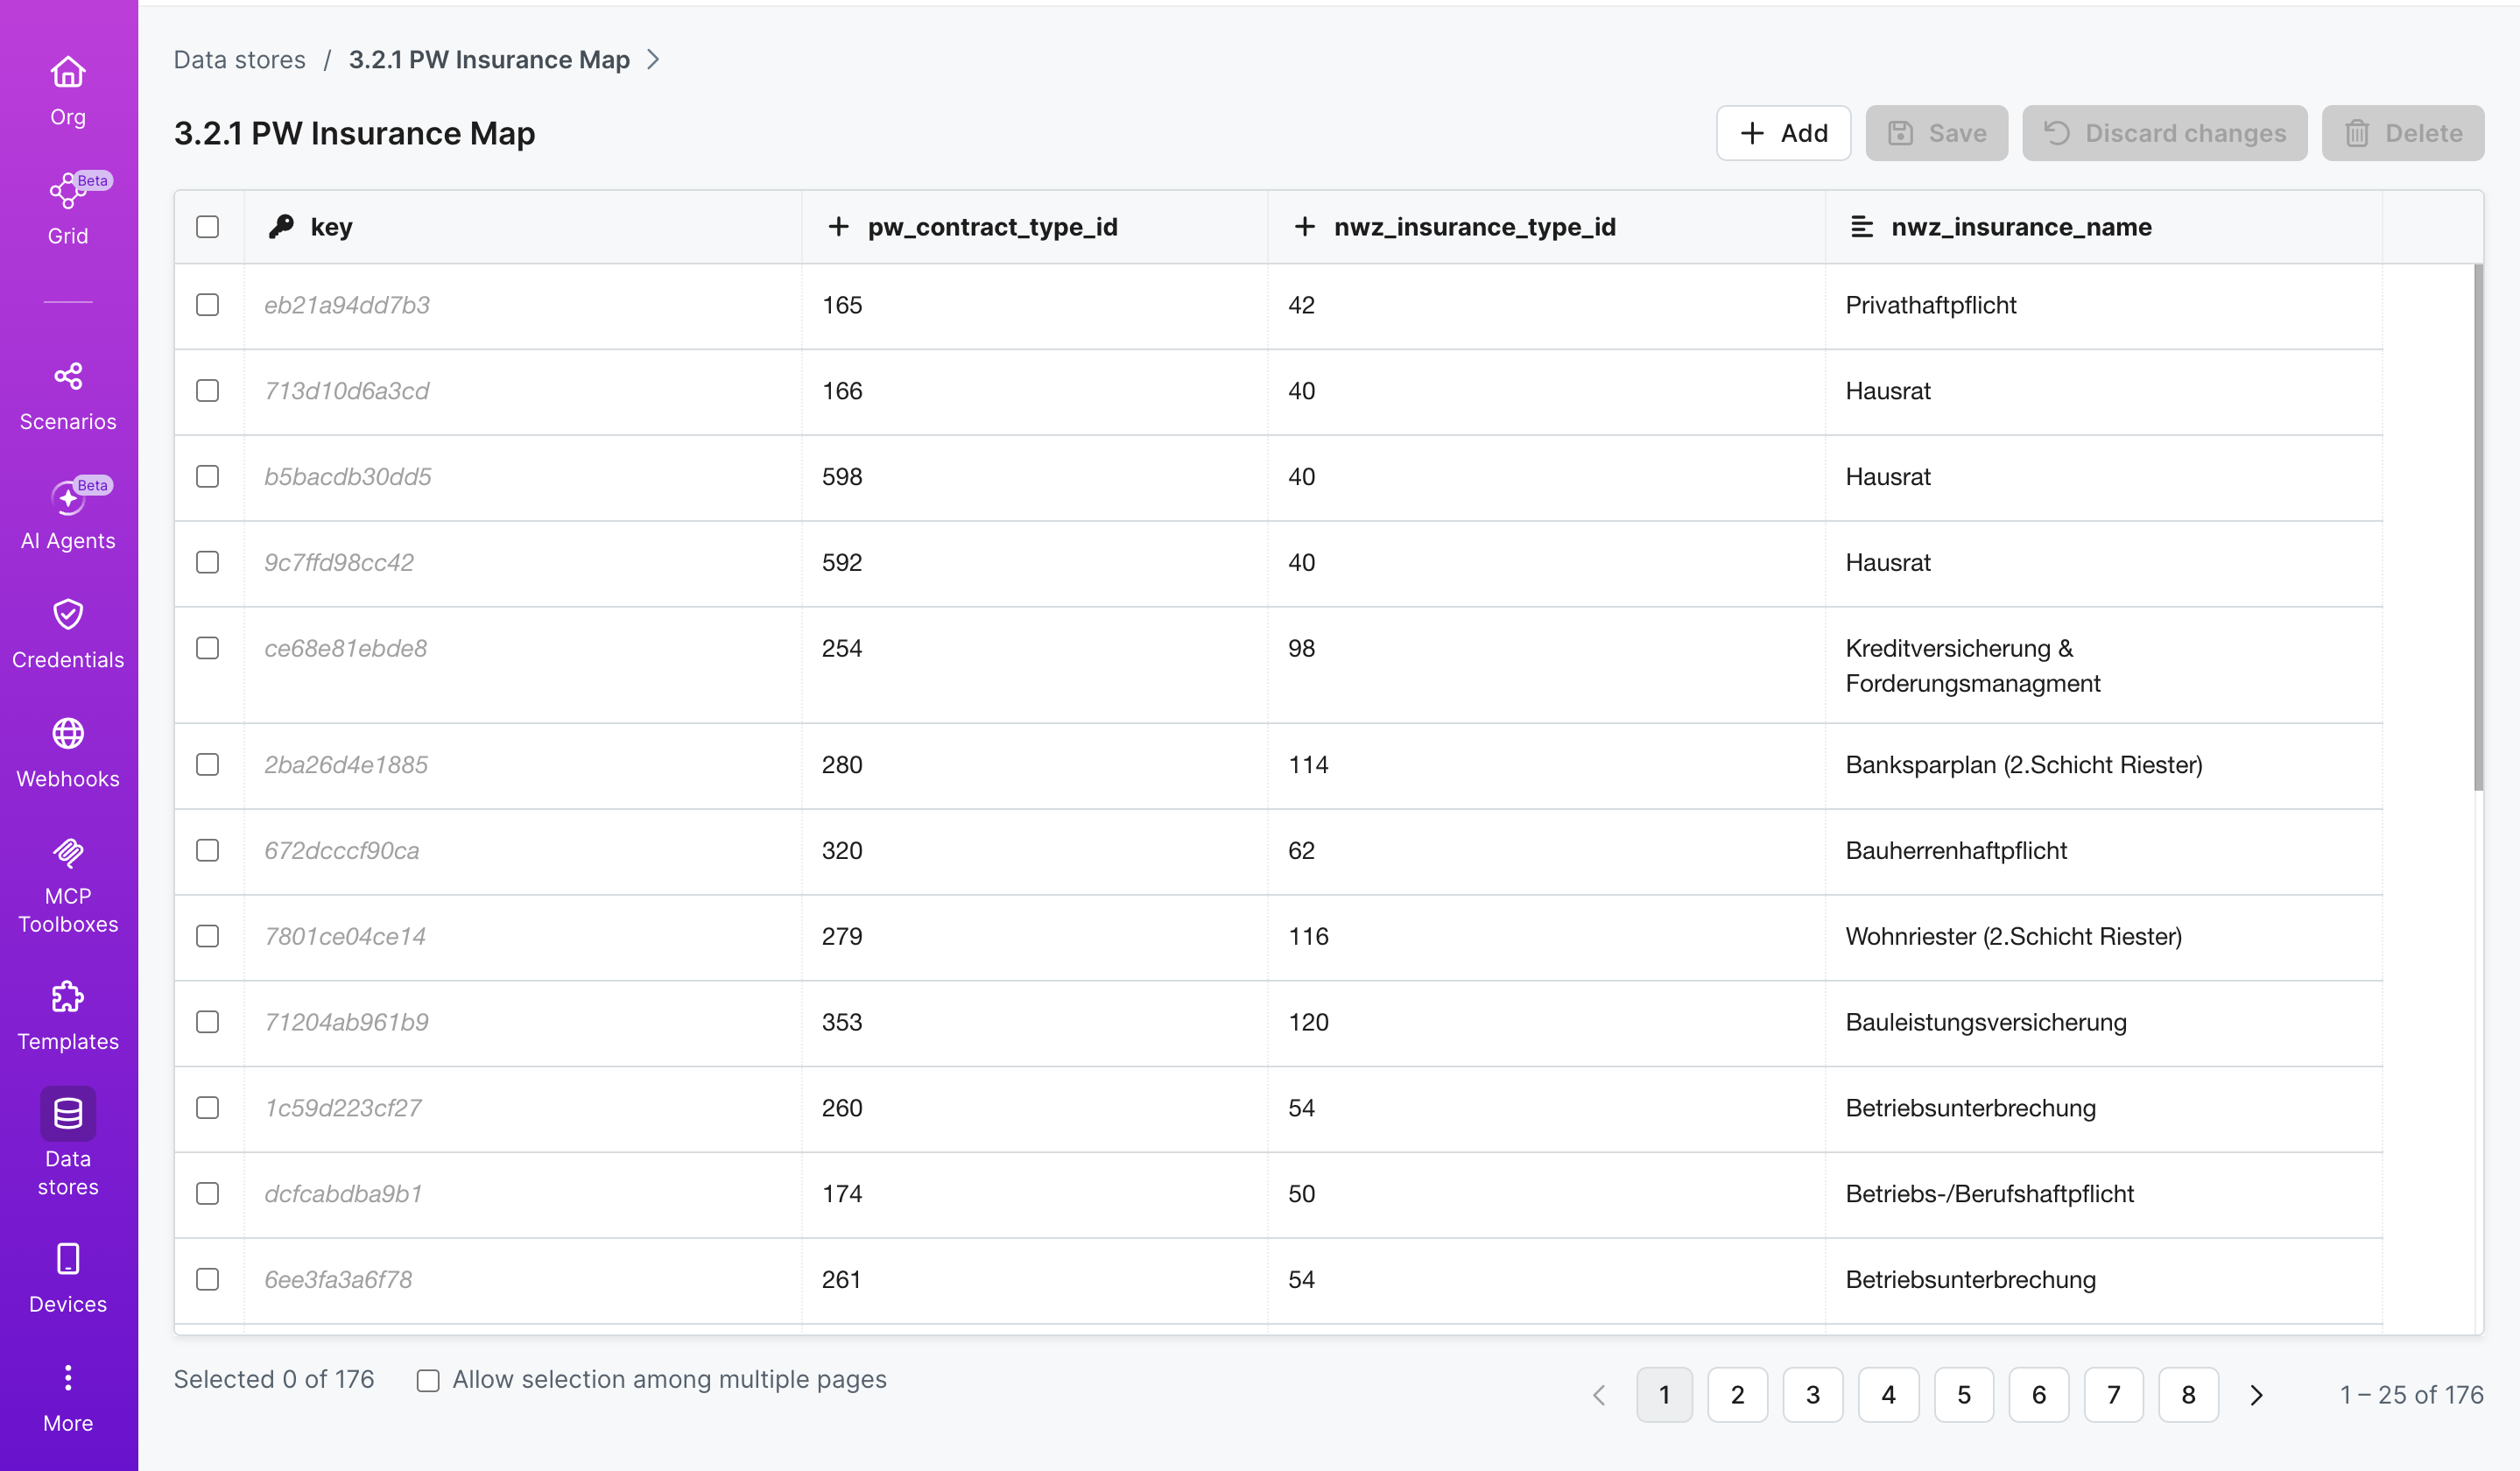
Task: Click the Wohnriester (2.Schicht Riester) cell
Action: pyautogui.click(x=2104, y=938)
